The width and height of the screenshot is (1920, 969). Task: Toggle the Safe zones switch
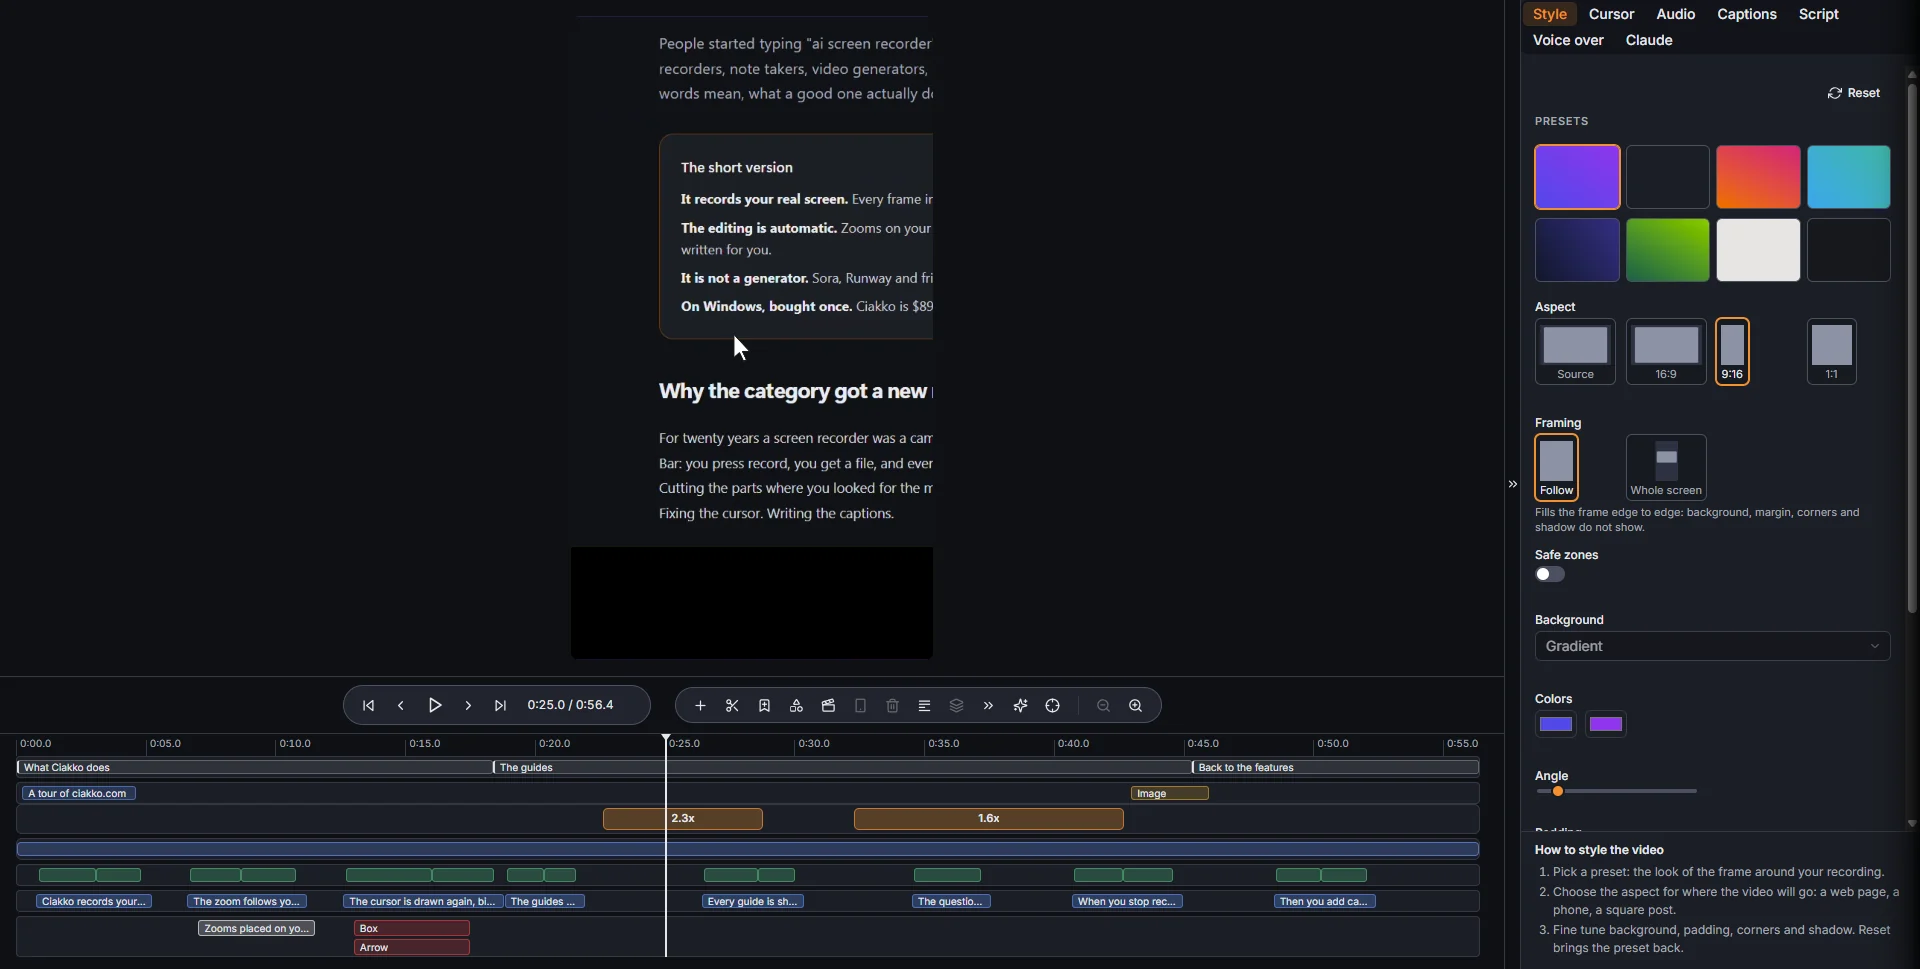coord(1550,574)
